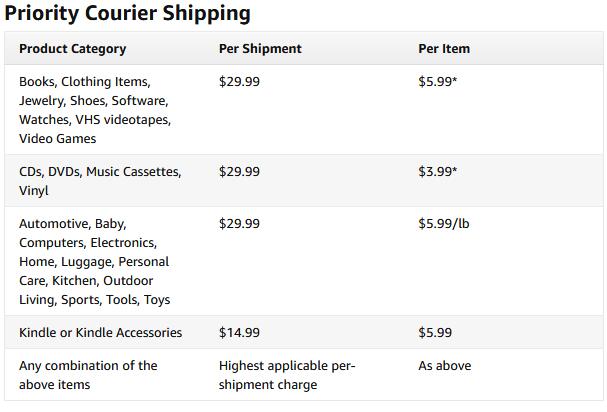Click the $14.99 per shipment price
The image size is (607, 412).
point(239,333)
